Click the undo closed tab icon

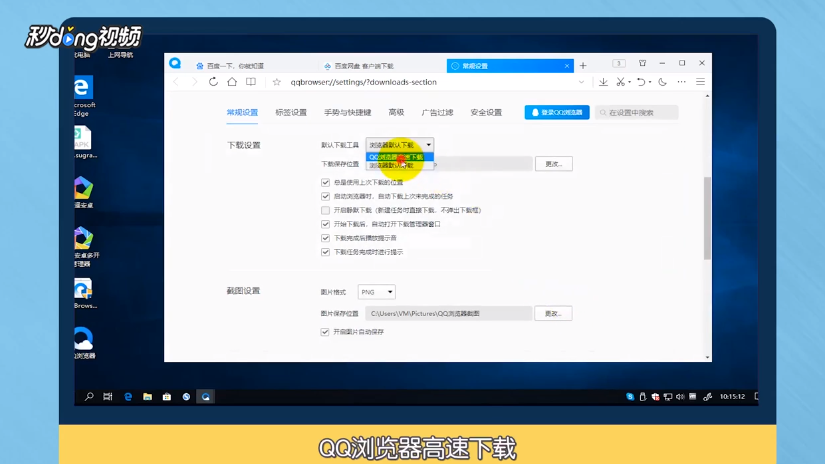pos(641,82)
